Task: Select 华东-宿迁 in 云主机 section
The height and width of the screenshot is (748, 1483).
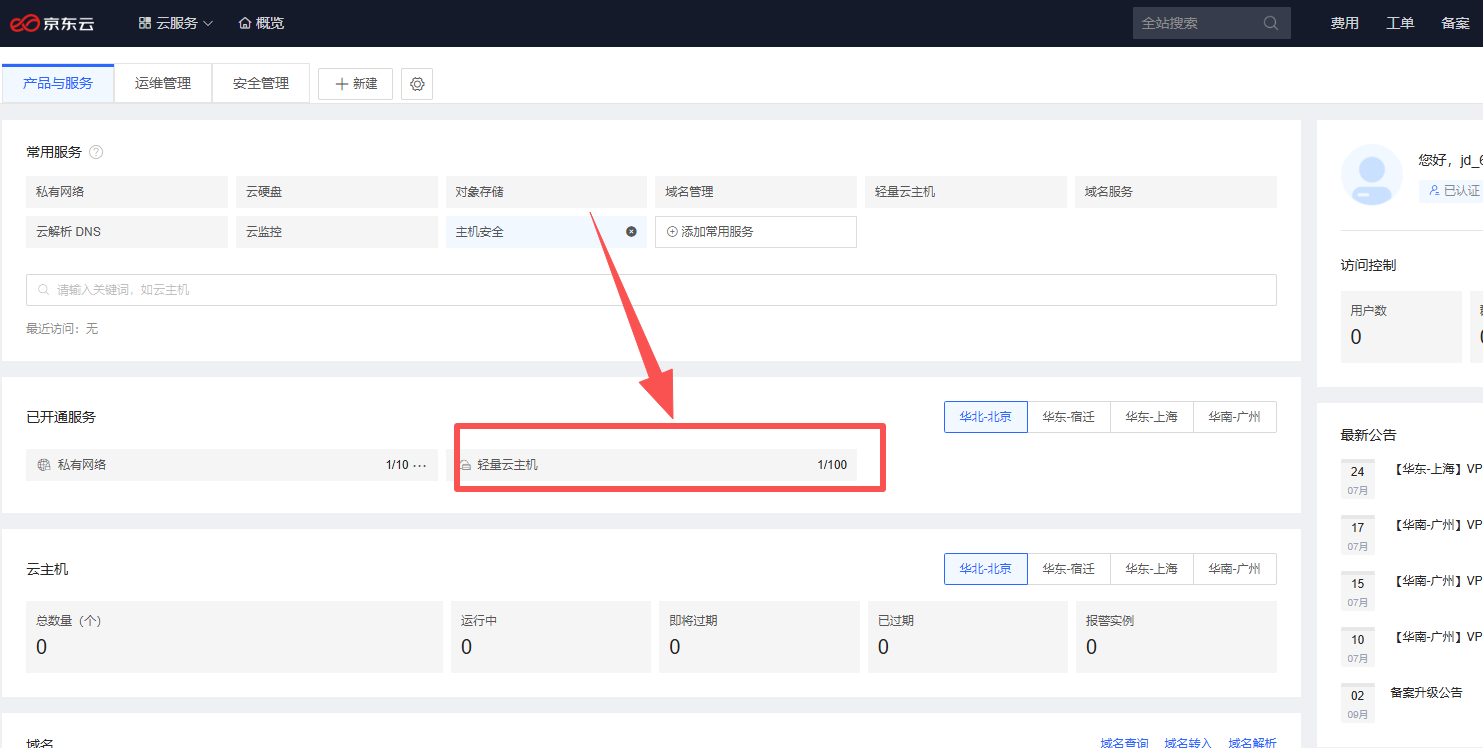Action: (1069, 569)
